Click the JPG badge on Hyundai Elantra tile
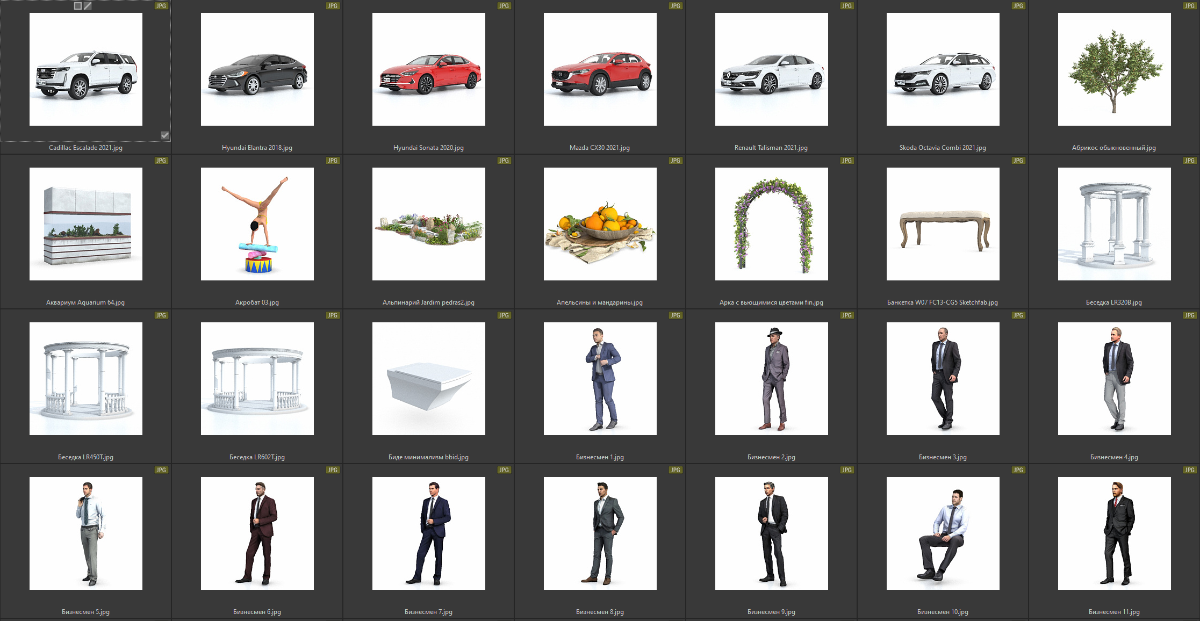This screenshot has height=621, width=1200. pyautogui.click(x=333, y=6)
